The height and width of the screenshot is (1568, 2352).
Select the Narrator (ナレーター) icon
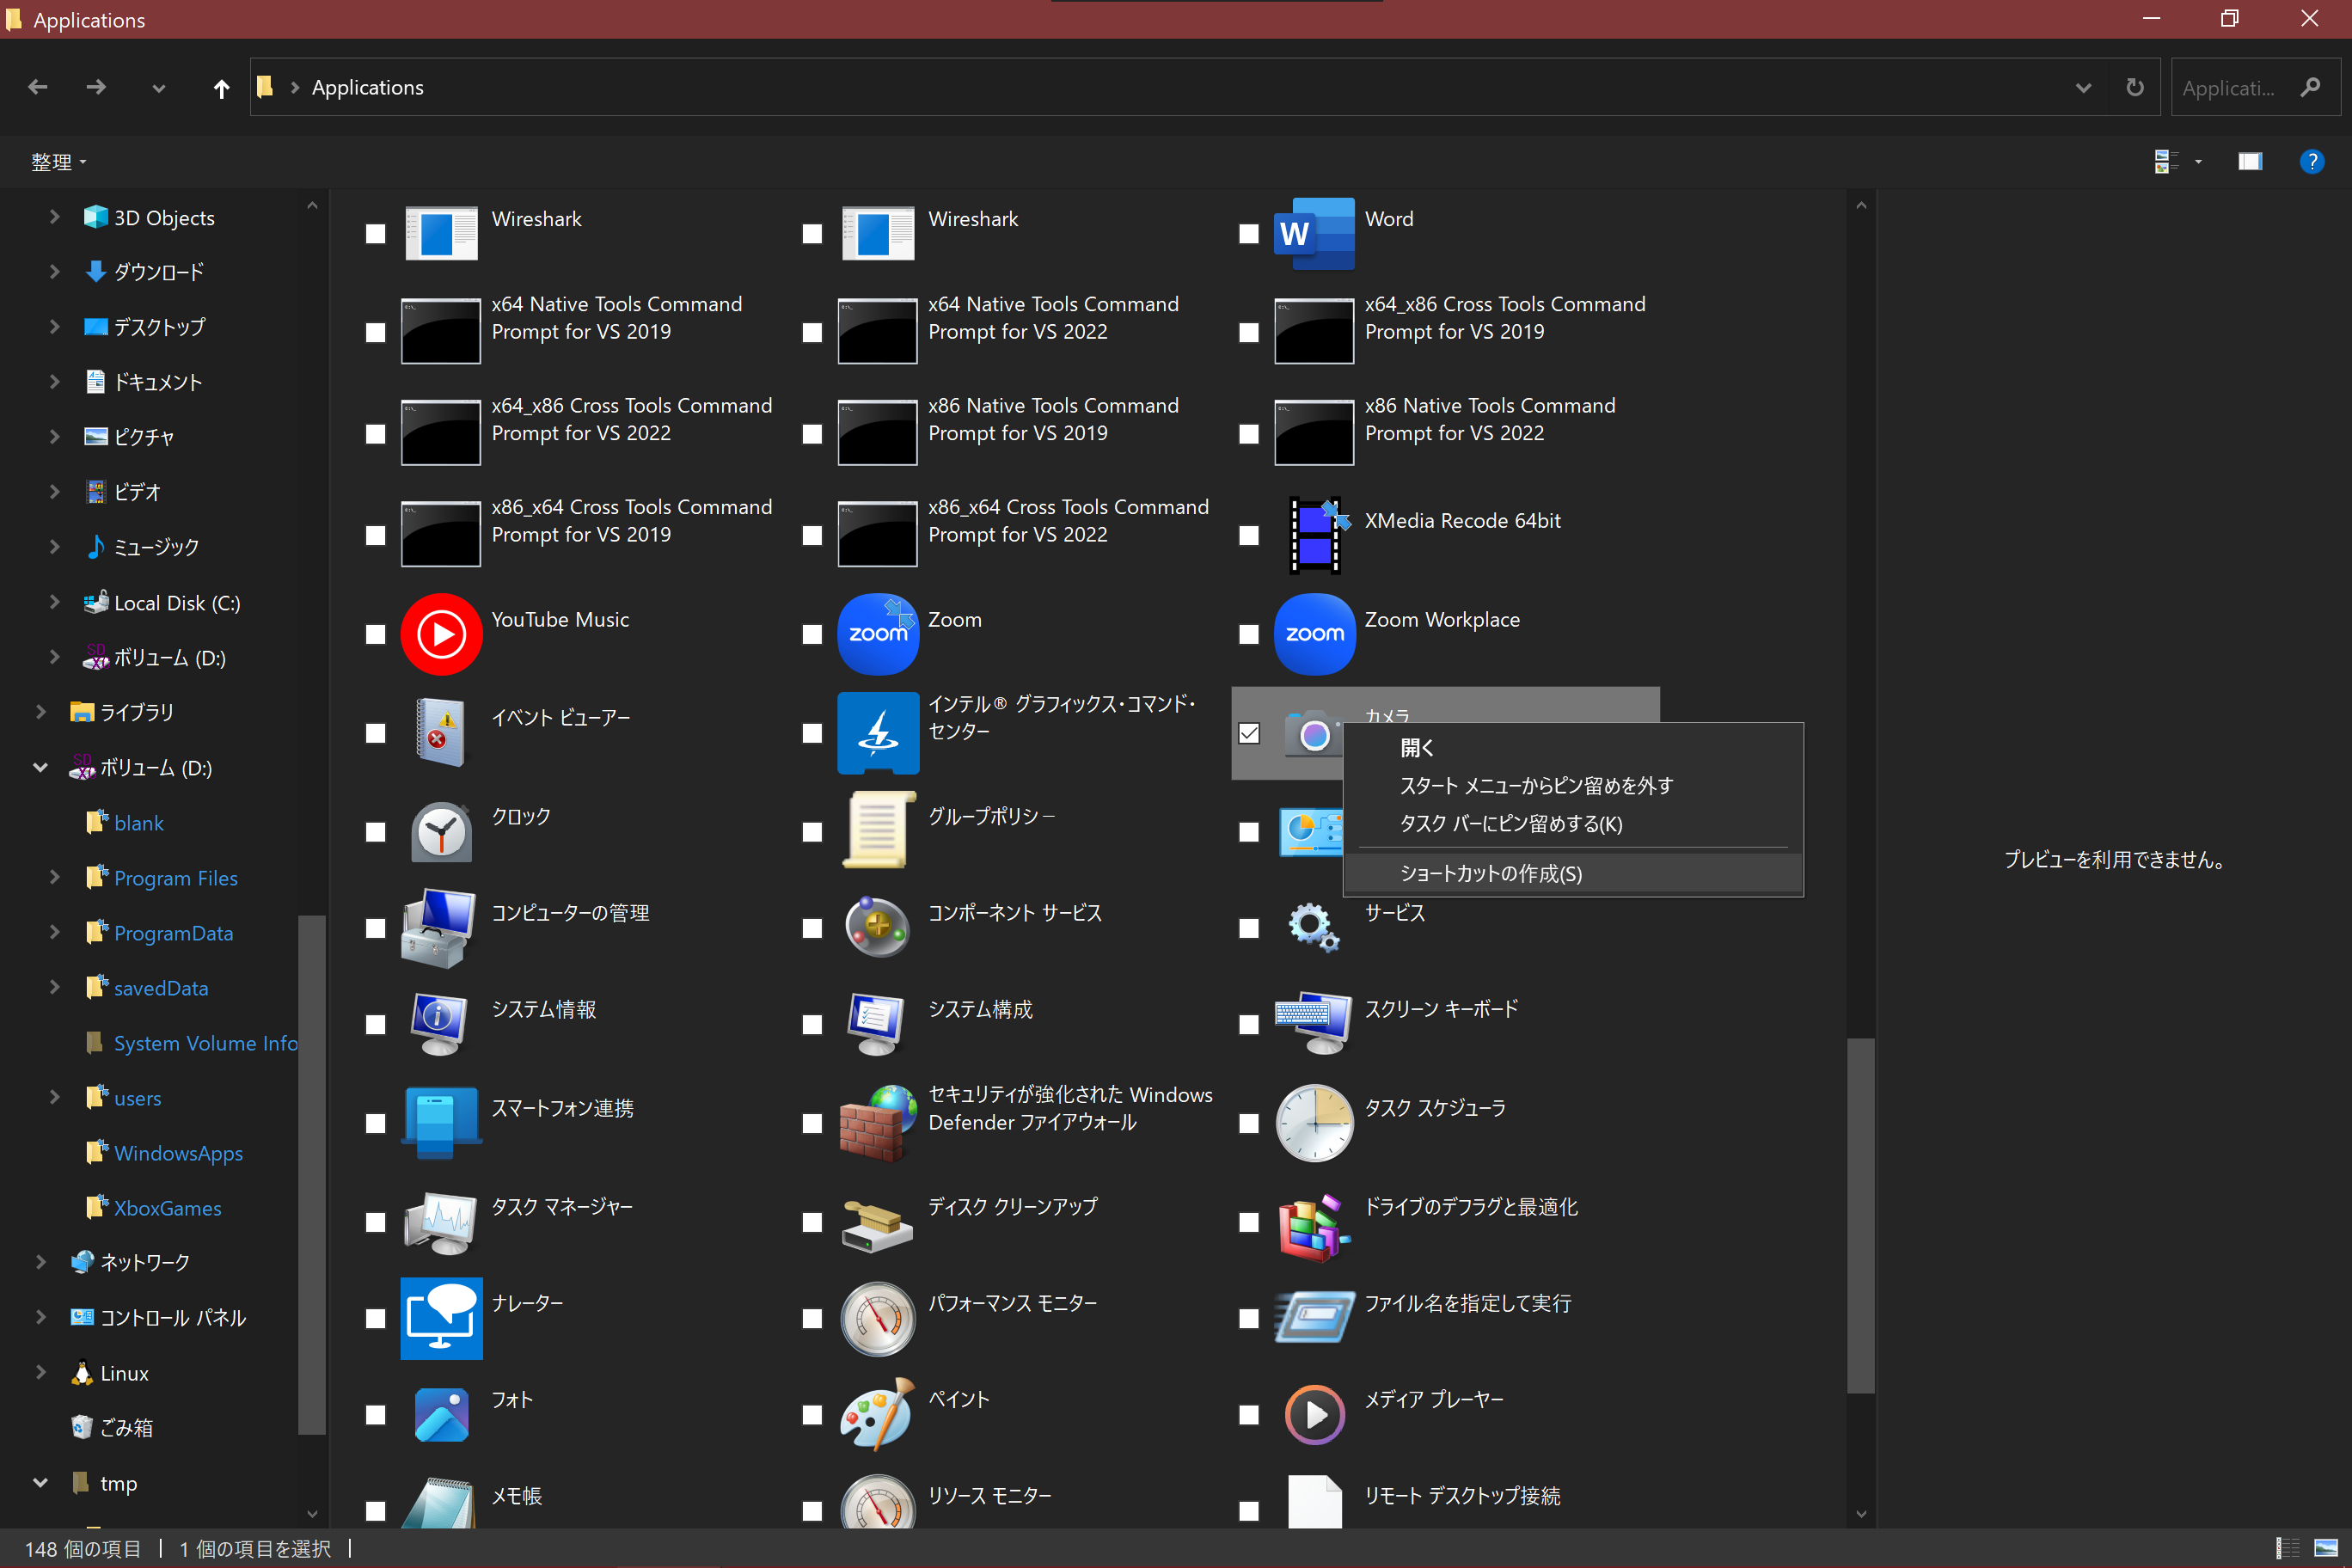pyautogui.click(x=441, y=1318)
